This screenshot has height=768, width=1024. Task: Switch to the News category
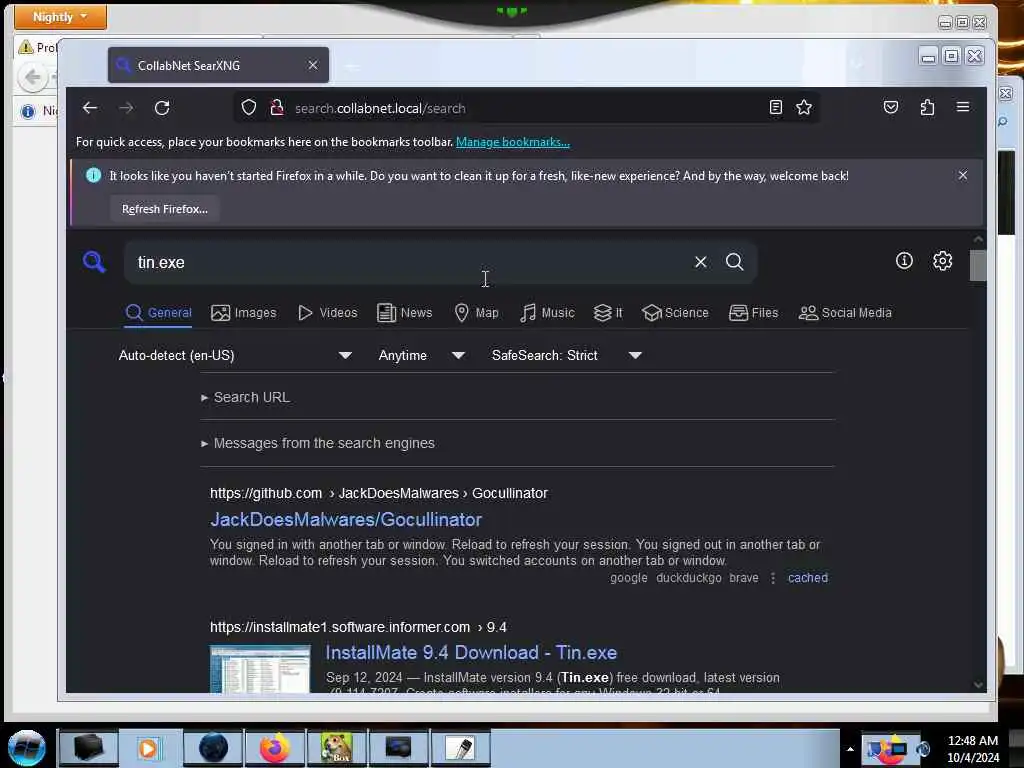pos(405,313)
